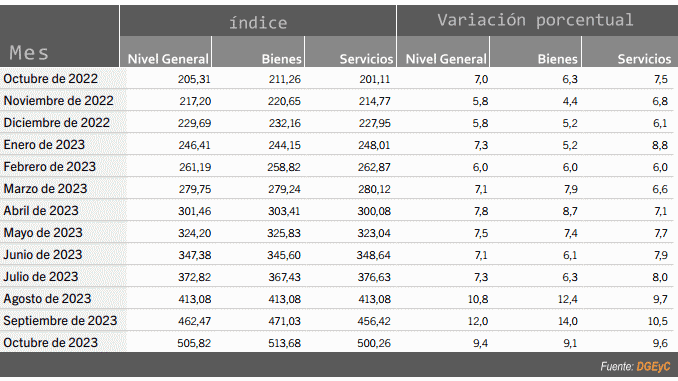This screenshot has width=678, height=381.
Task: Click Servicios header under Variación porcentual
Action: pyautogui.click(x=644, y=59)
